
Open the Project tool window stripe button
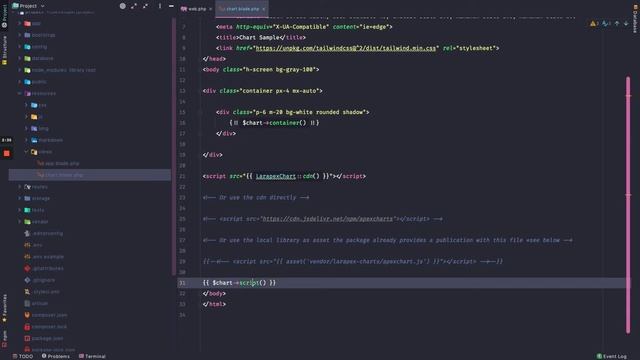[4, 16]
